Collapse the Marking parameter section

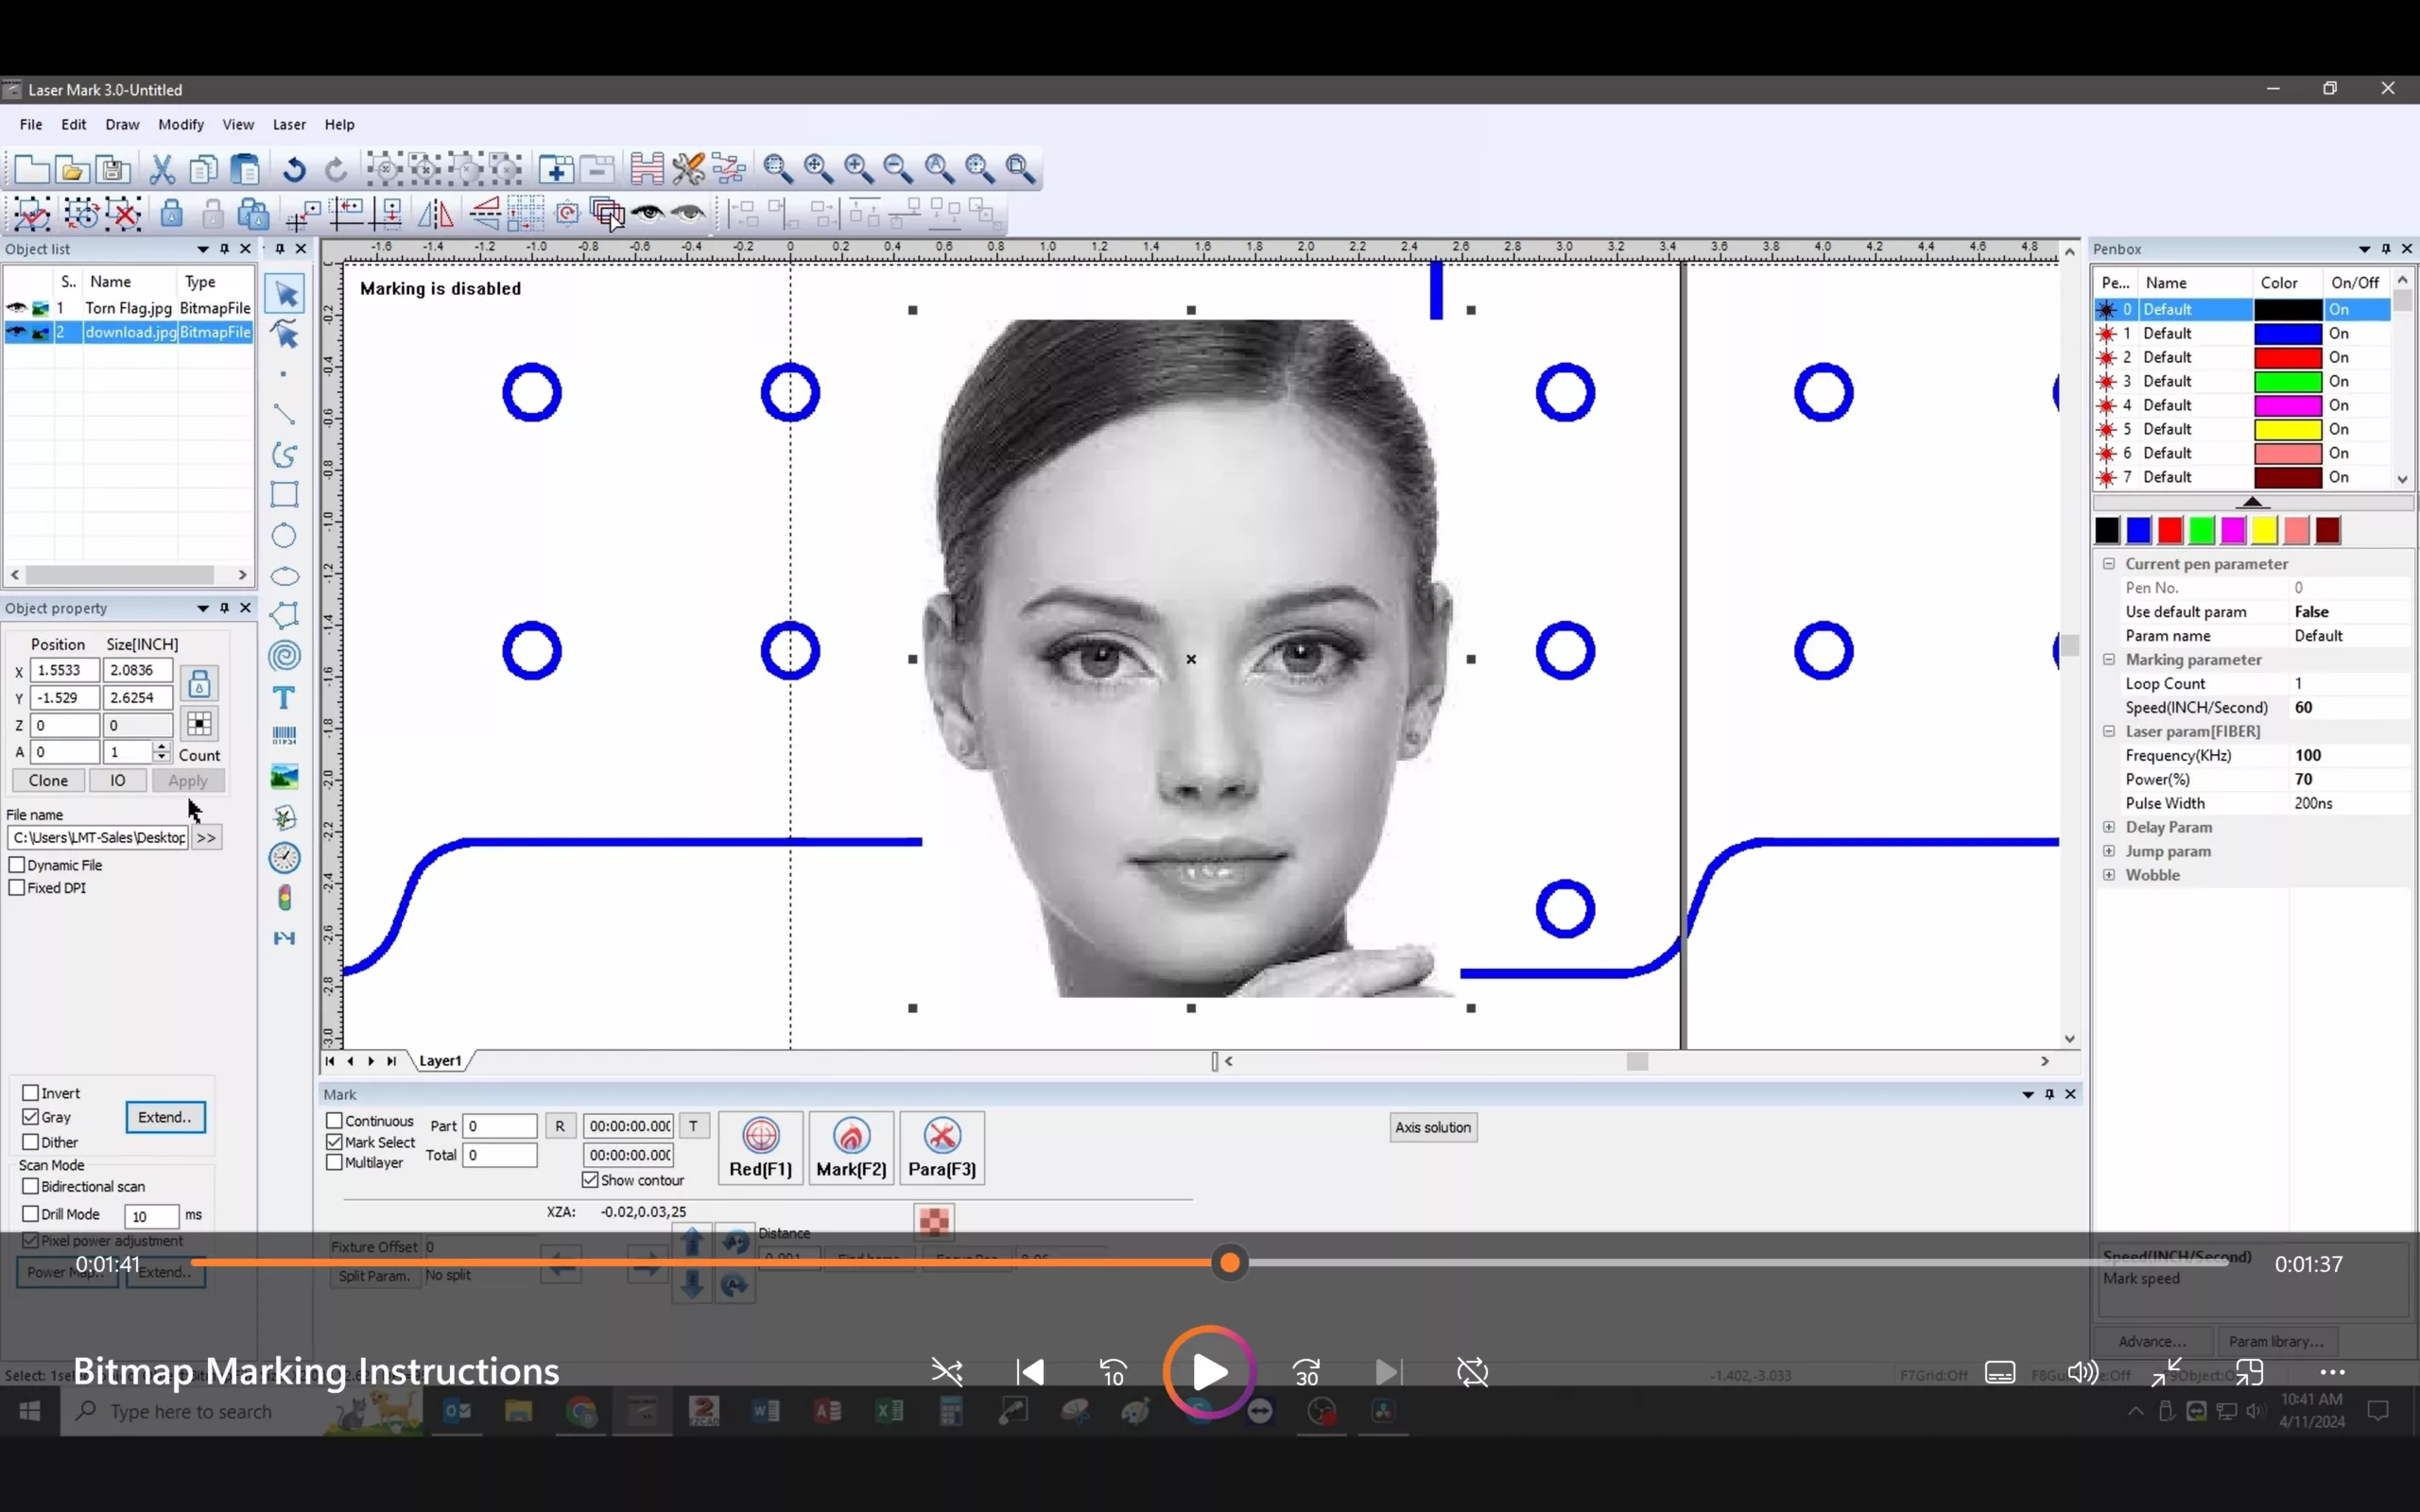tap(2109, 660)
